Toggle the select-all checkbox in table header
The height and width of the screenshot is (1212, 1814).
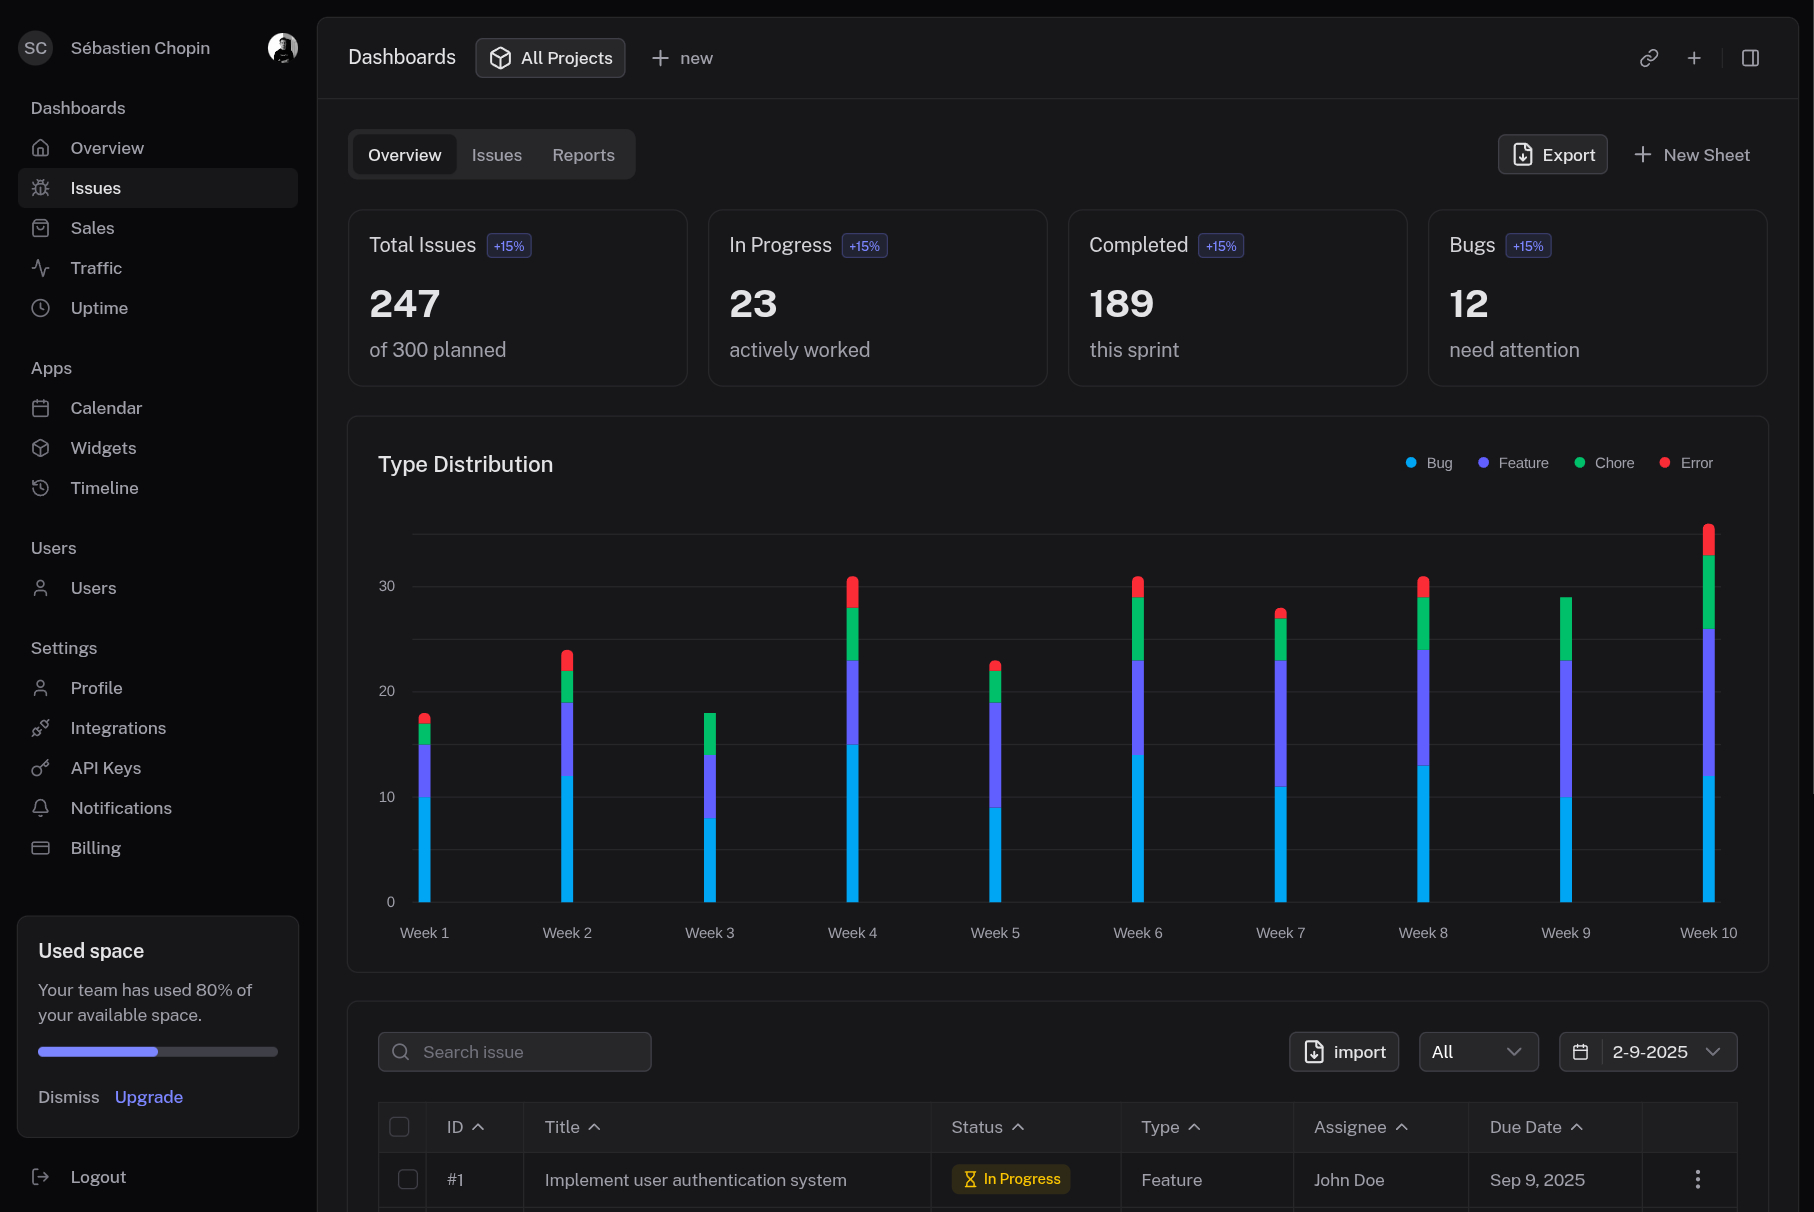pyautogui.click(x=399, y=1127)
